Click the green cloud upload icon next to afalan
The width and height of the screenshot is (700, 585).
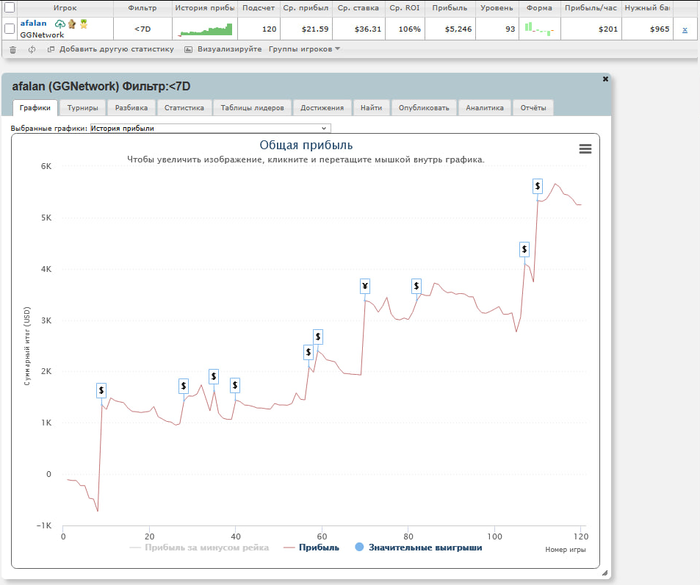tap(60, 24)
